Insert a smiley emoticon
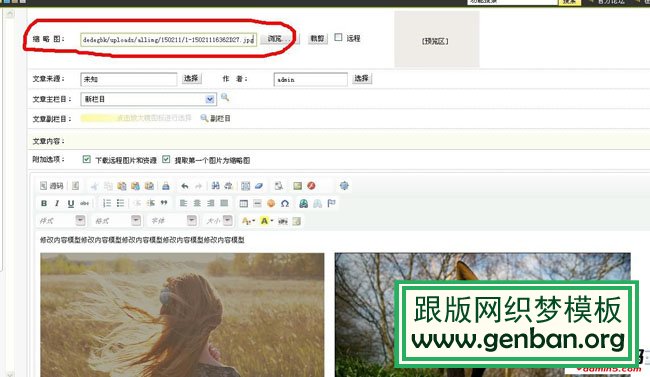Image resolution: width=650 pixels, height=377 pixels. (271, 203)
